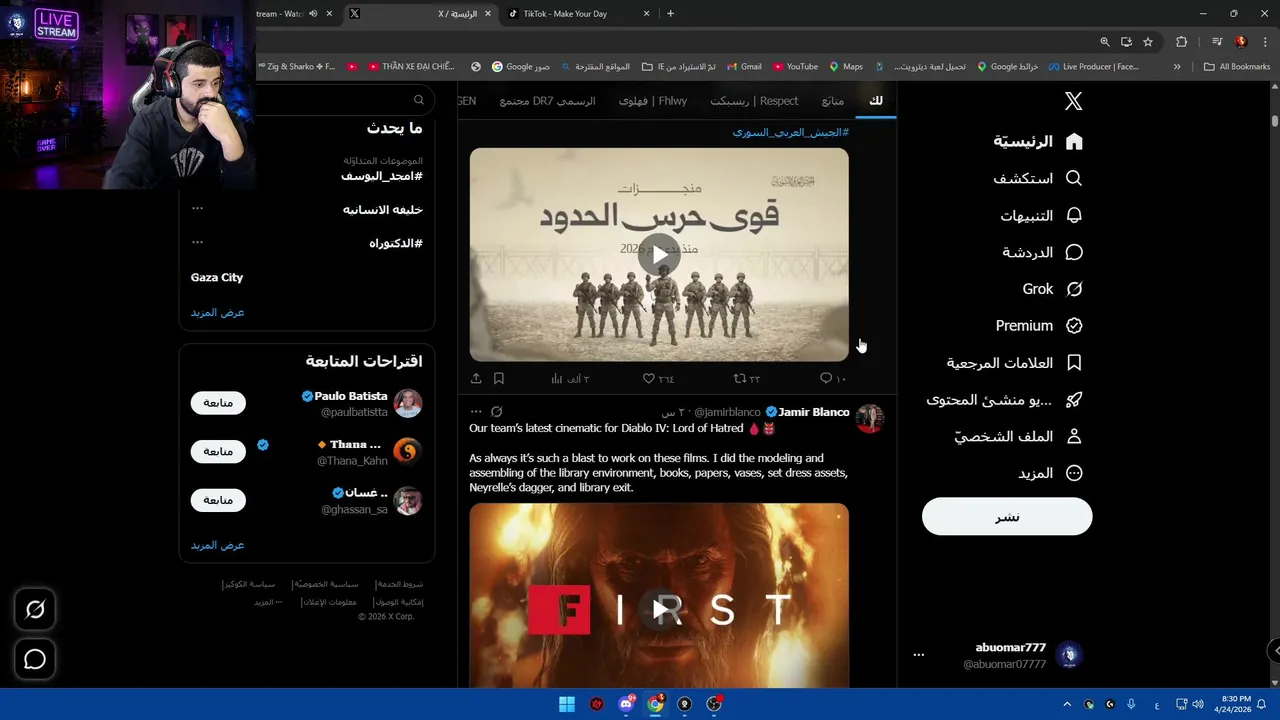Open the YouTube bookmark

795,67
